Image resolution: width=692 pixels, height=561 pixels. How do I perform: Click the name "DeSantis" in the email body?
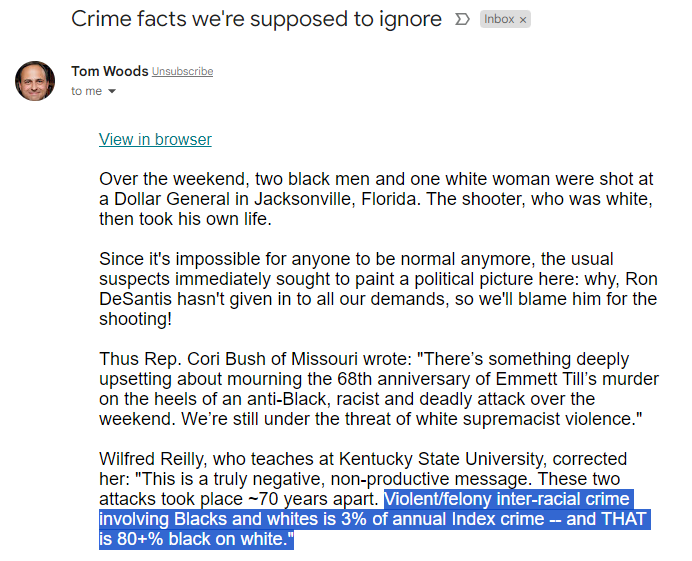click(x=135, y=299)
